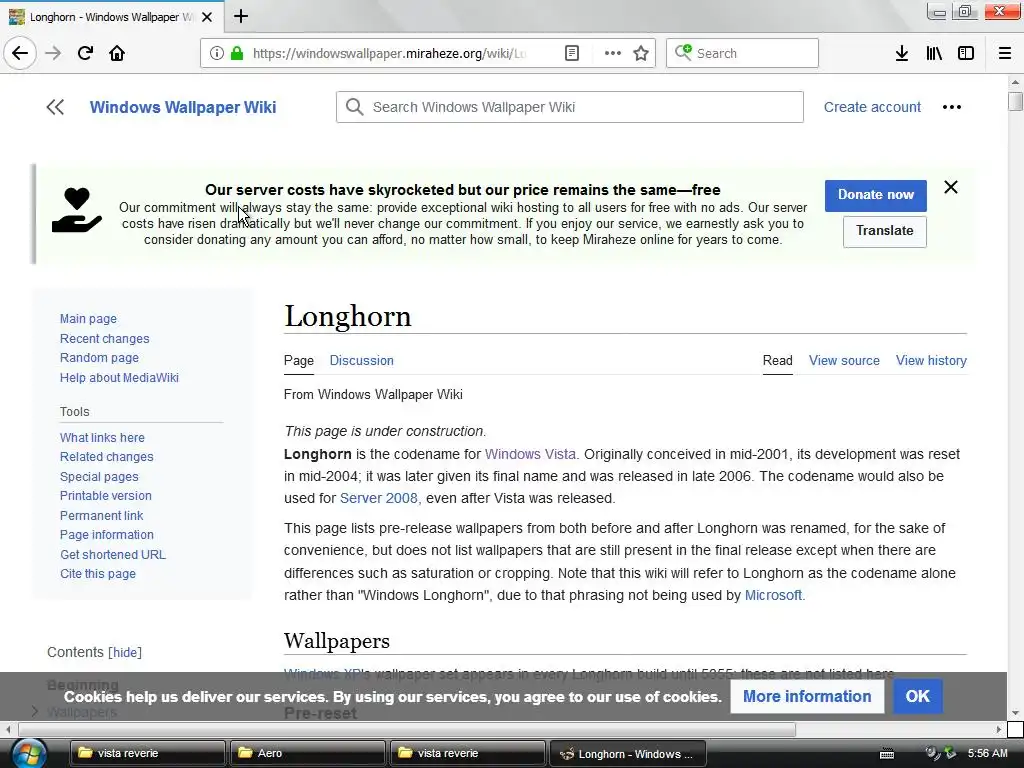Open the Firefox hamburger menu
1024x768 pixels.
click(1005, 53)
